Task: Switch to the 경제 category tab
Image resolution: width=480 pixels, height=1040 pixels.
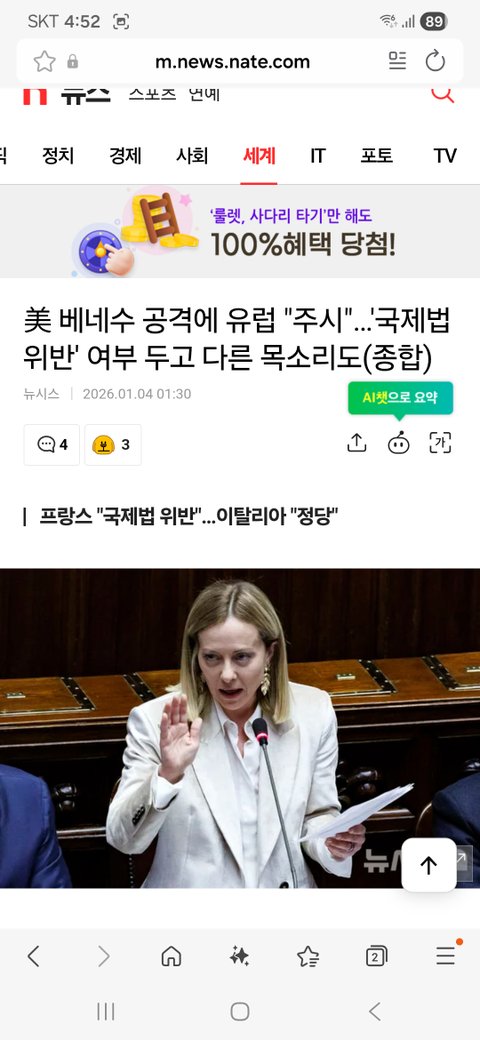Action: pyautogui.click(x=125, y=156)
